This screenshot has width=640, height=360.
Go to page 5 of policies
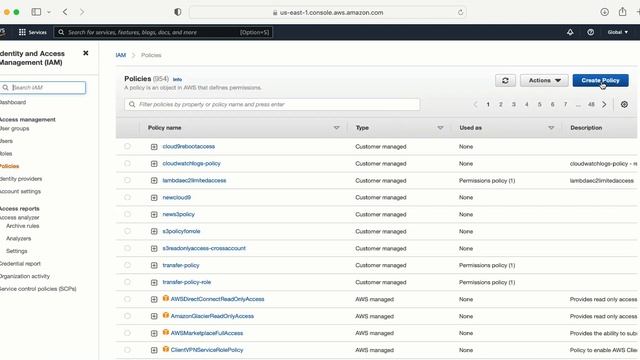point(539,104)
